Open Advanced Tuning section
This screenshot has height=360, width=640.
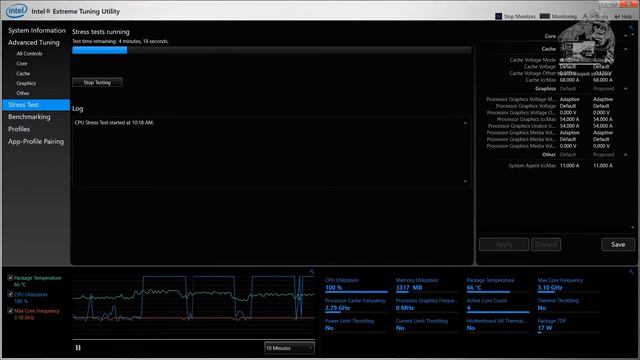(x=33, y=42)
